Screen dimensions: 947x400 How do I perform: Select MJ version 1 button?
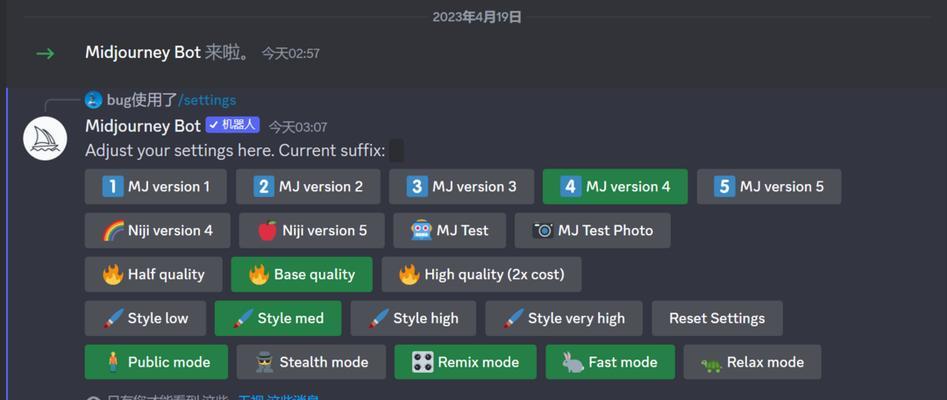pos(156,187)
